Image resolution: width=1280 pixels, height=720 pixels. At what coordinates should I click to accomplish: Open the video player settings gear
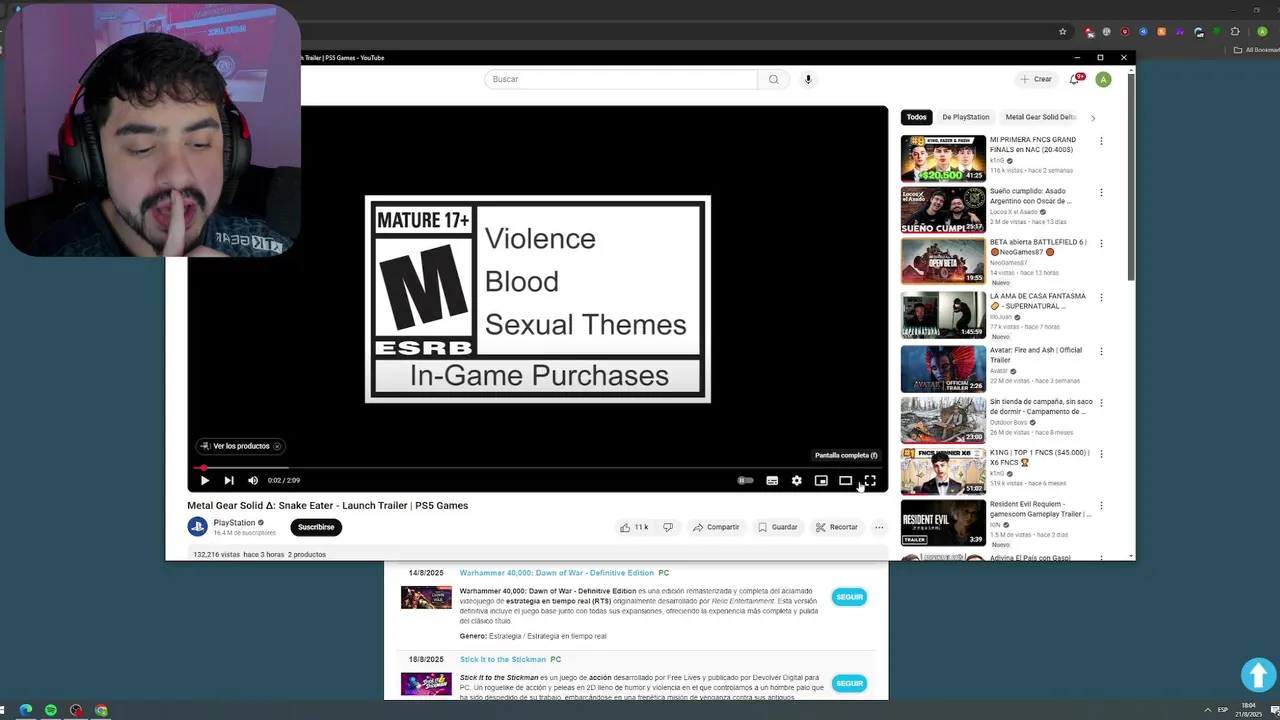796,481
